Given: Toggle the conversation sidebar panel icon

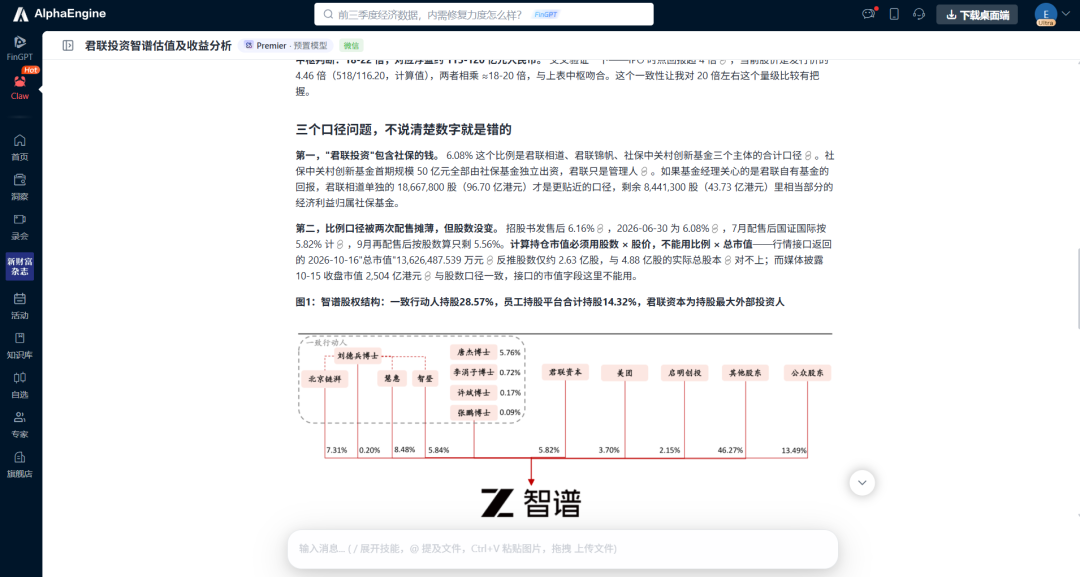Looking at the screenshot, I should pyautogui.click(x=68, y=45).
